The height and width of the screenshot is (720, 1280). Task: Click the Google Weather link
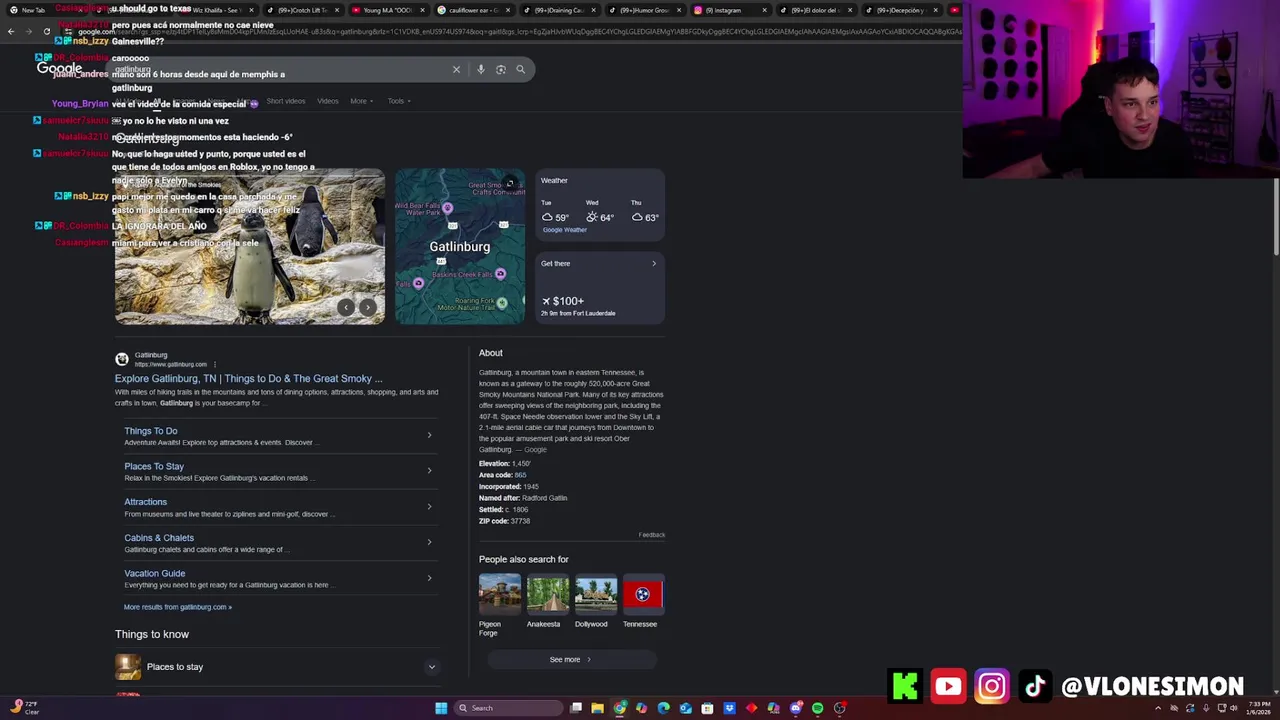pyautogui.click(x=565, y=230)
